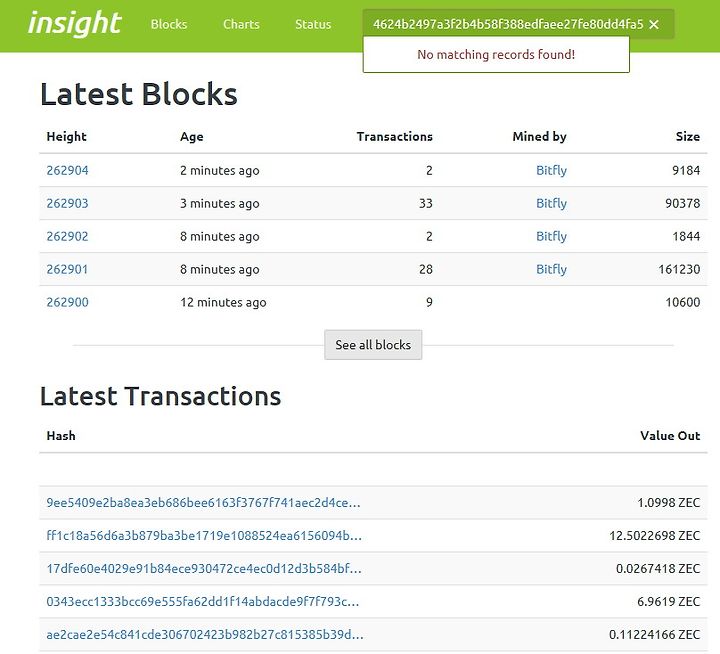Open the Blocks menu item
Image resolution: width=720 pixels, height=654 pixels.
(x=169, y=24)
